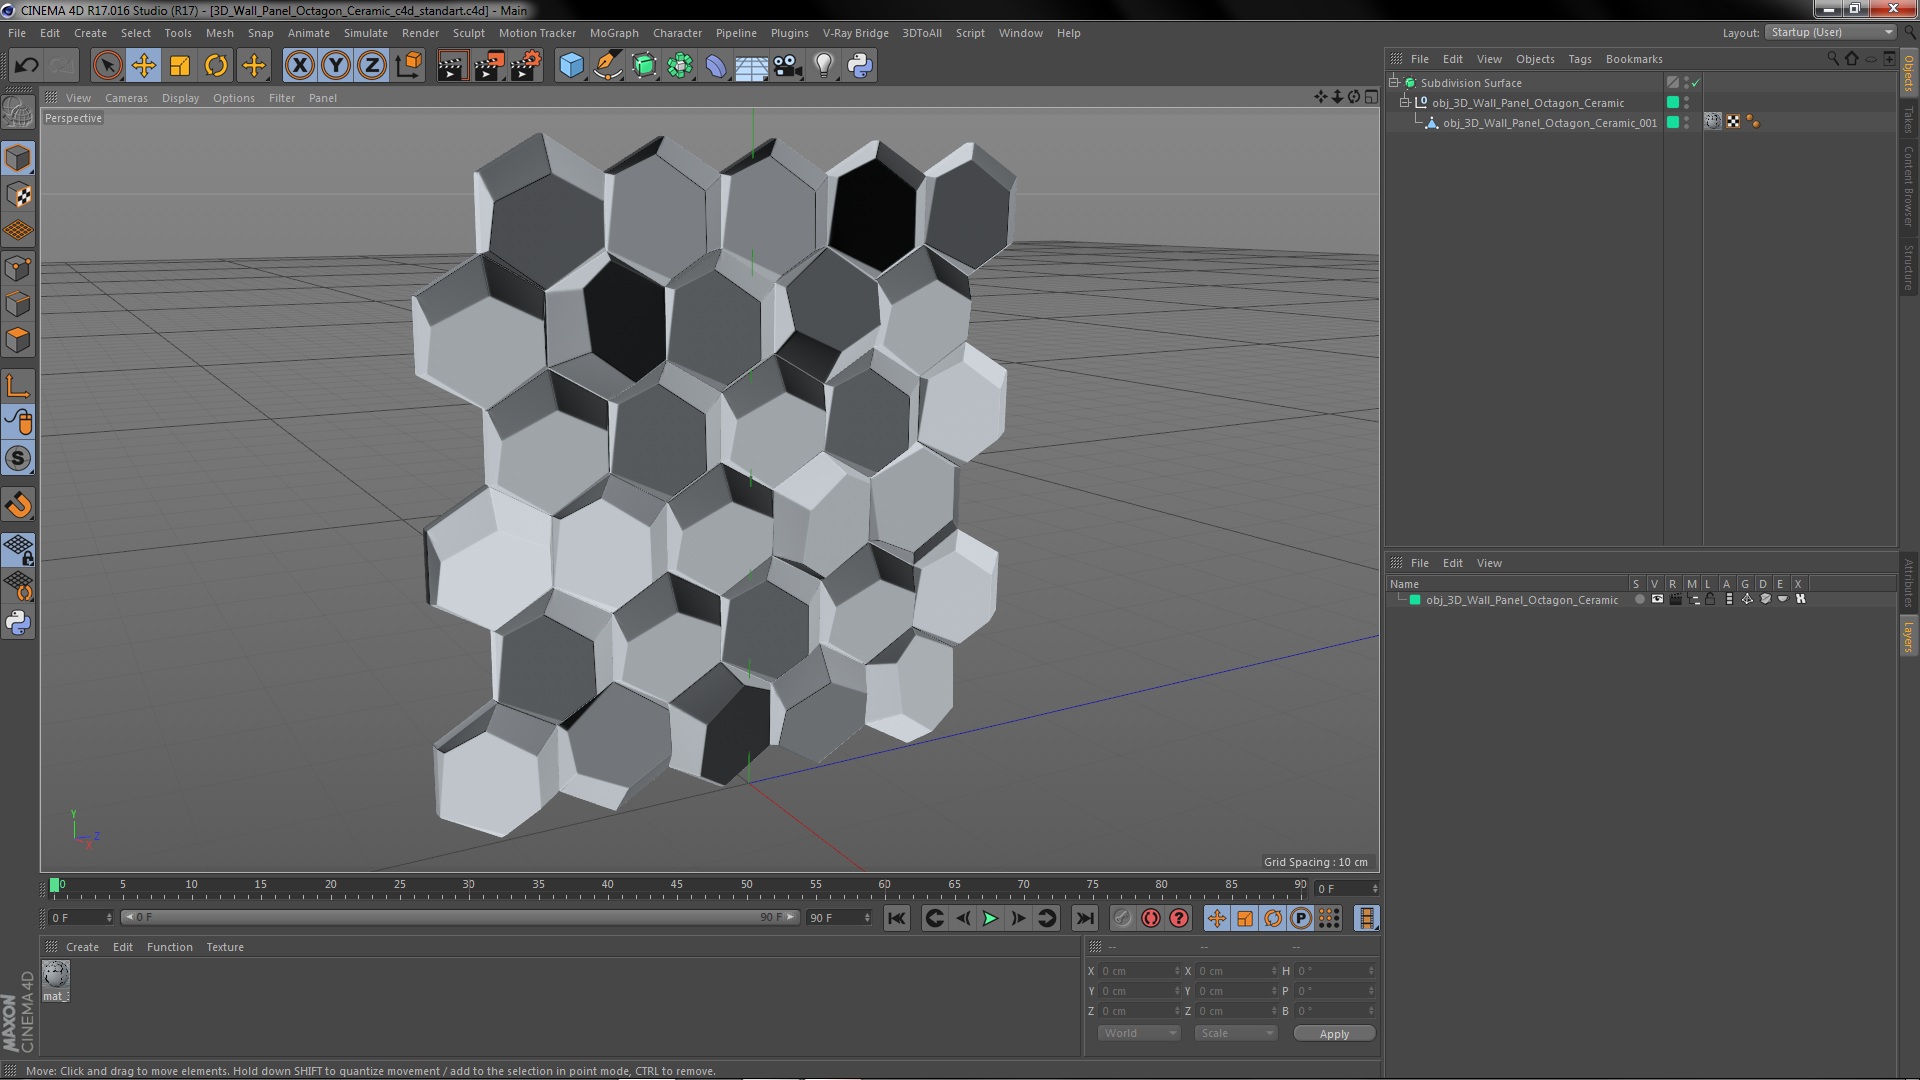Adjust the X position stepper arrows
The width and height of the screenshot is (1920, 1080).
tap(1177, 971)
